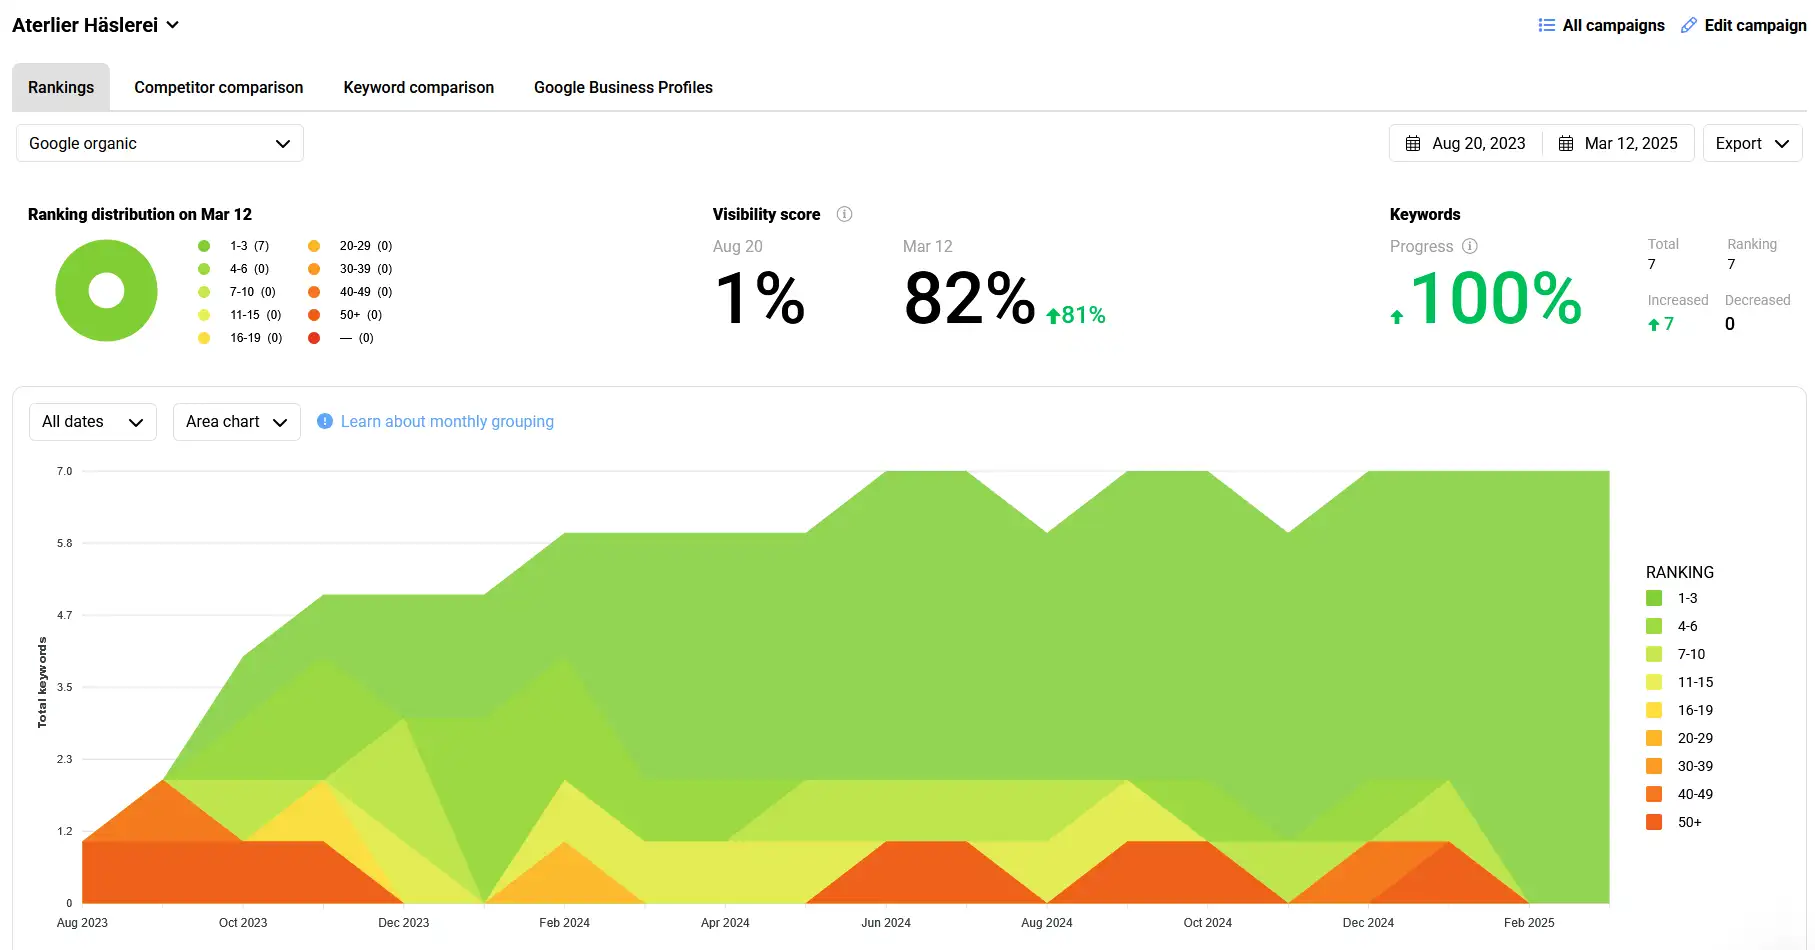The width and height of the screenshot is (1815, 950).
Task: Open the Export dropdown
Action: [1753, 143]
